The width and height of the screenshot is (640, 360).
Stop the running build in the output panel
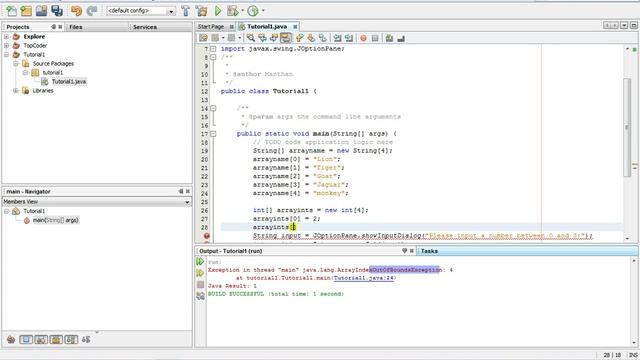coord(200,284)
